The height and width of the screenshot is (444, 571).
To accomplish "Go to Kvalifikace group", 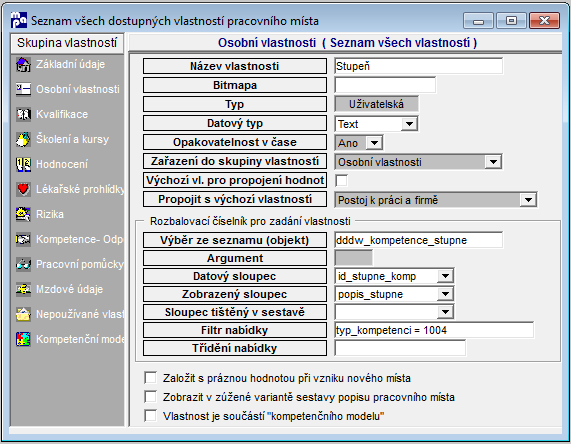I will click(x=62, y=114).
